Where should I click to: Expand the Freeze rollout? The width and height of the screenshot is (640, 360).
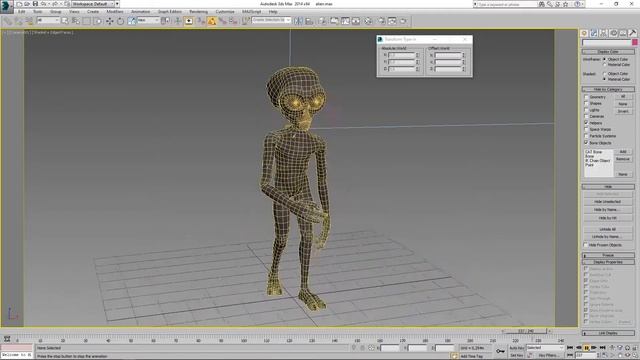(608, 255)
